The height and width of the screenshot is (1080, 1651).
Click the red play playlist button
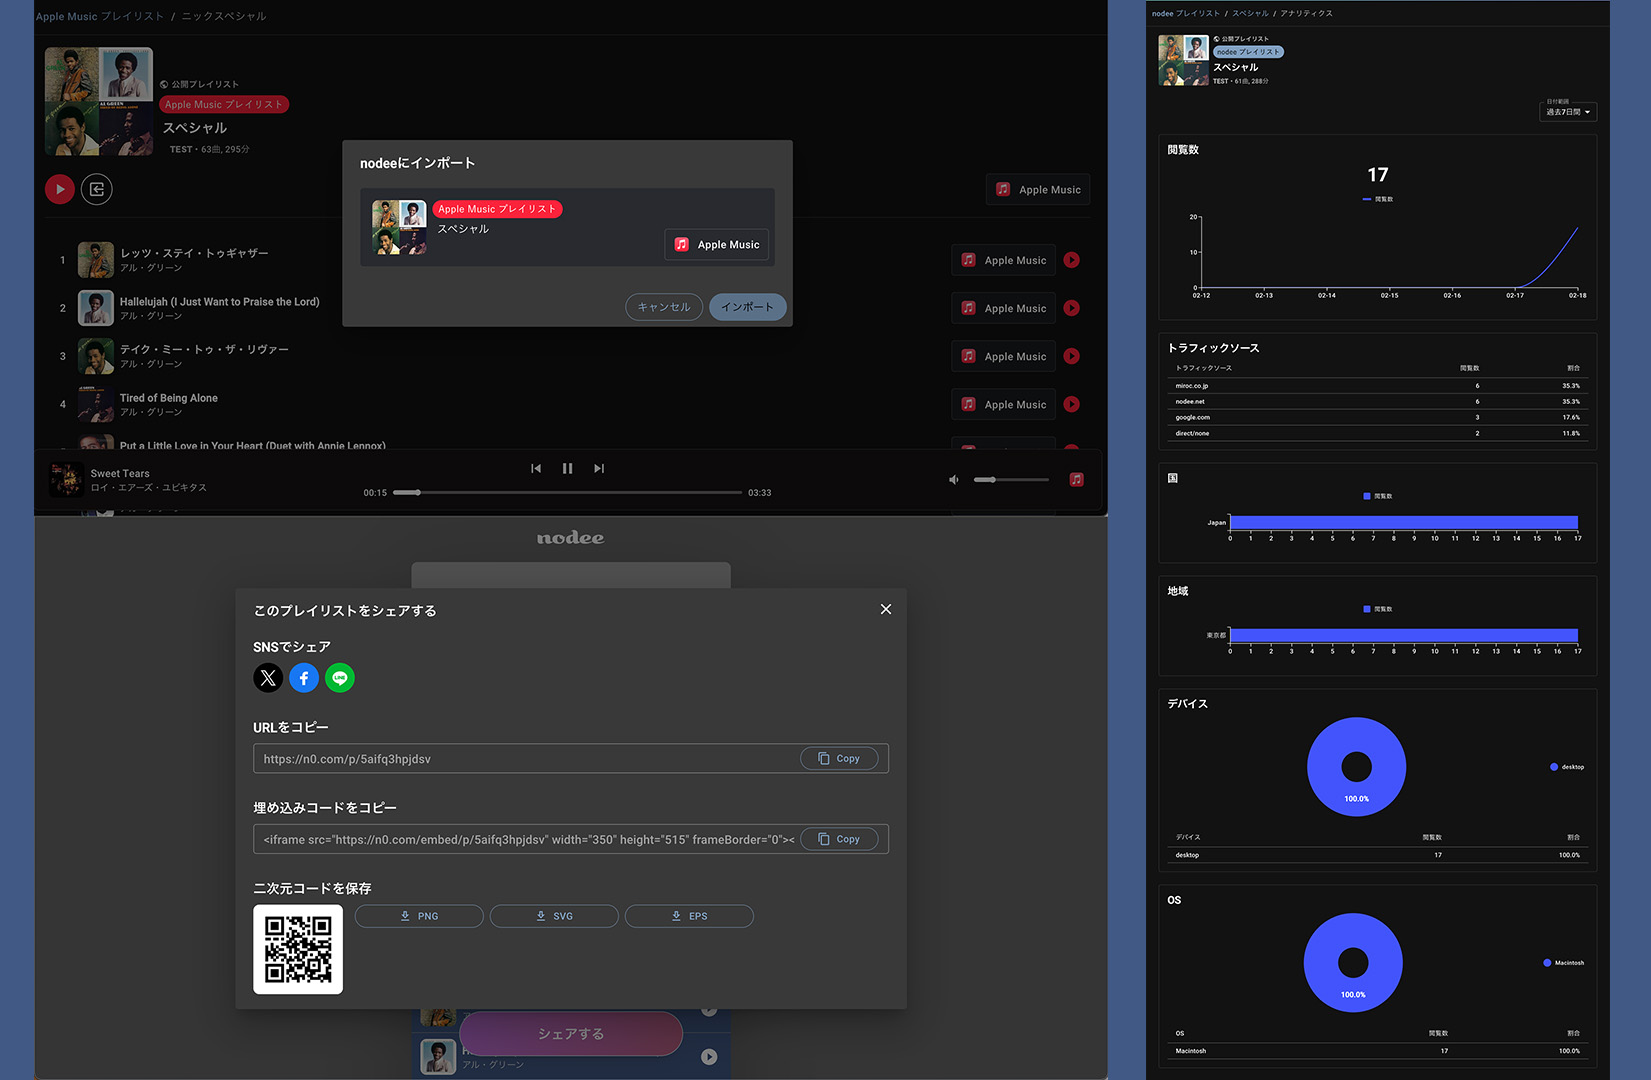point(60,189)
